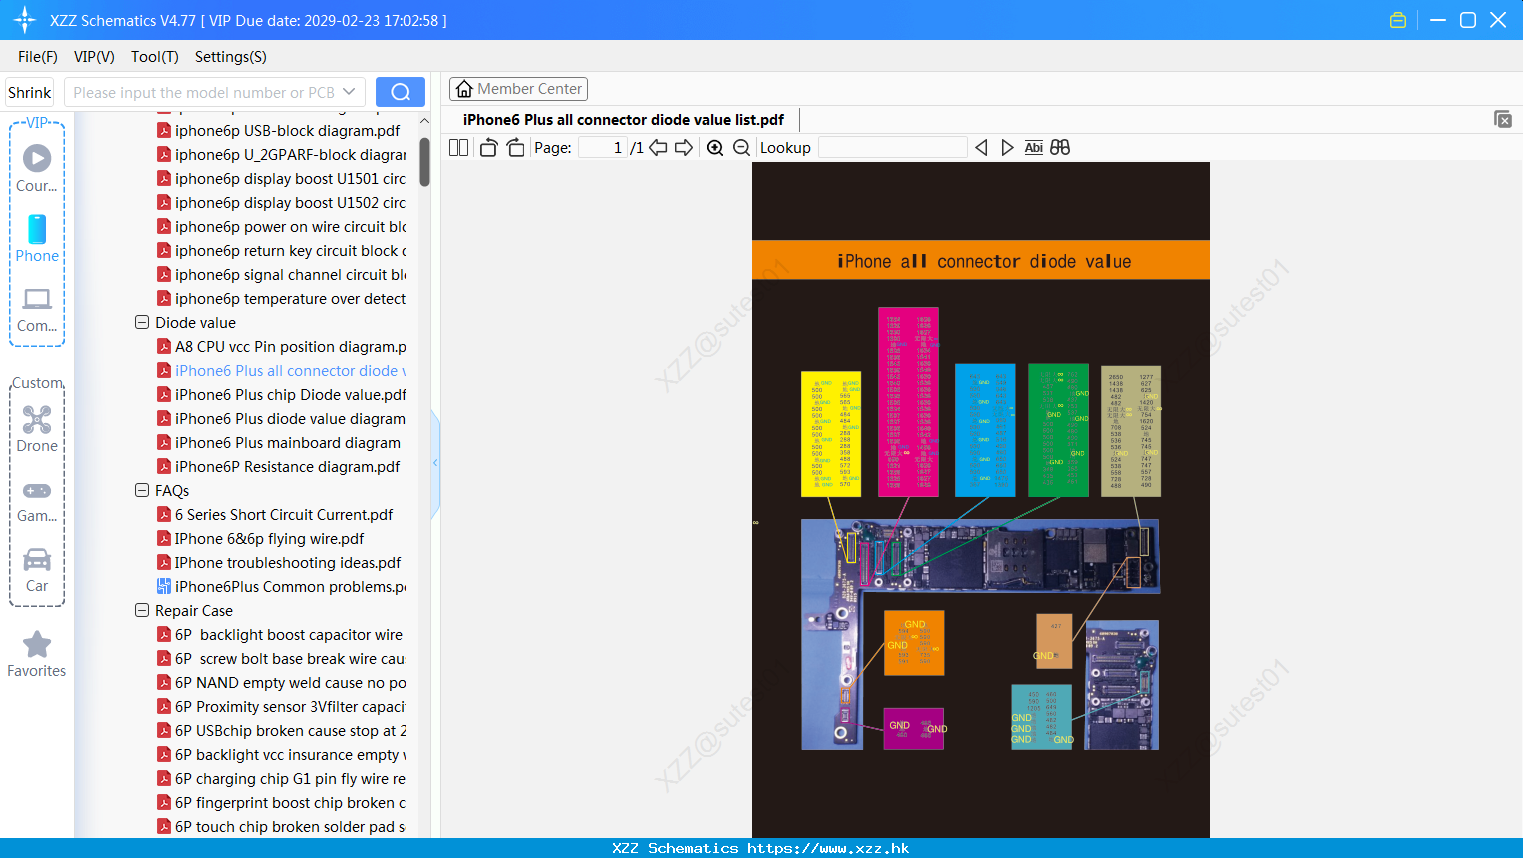Zoom in on the PDF
Screen dimensions: 1523x858
tap(715, 148)
